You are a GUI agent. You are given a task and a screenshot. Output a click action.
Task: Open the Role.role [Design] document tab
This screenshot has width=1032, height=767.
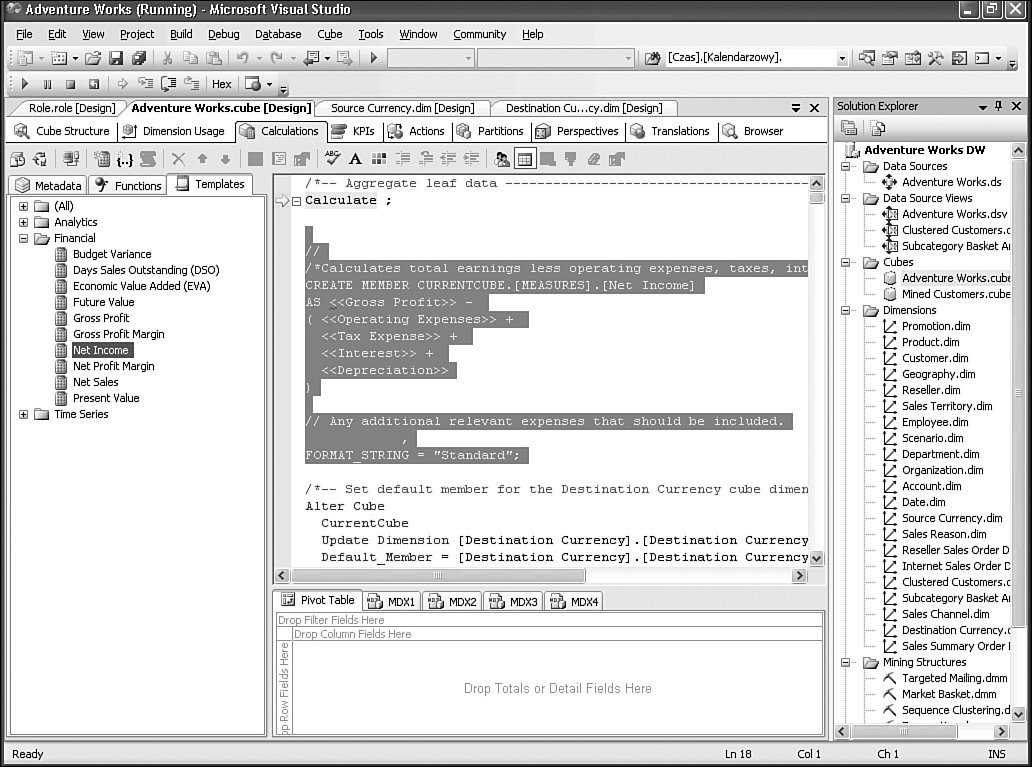(72, 108)
